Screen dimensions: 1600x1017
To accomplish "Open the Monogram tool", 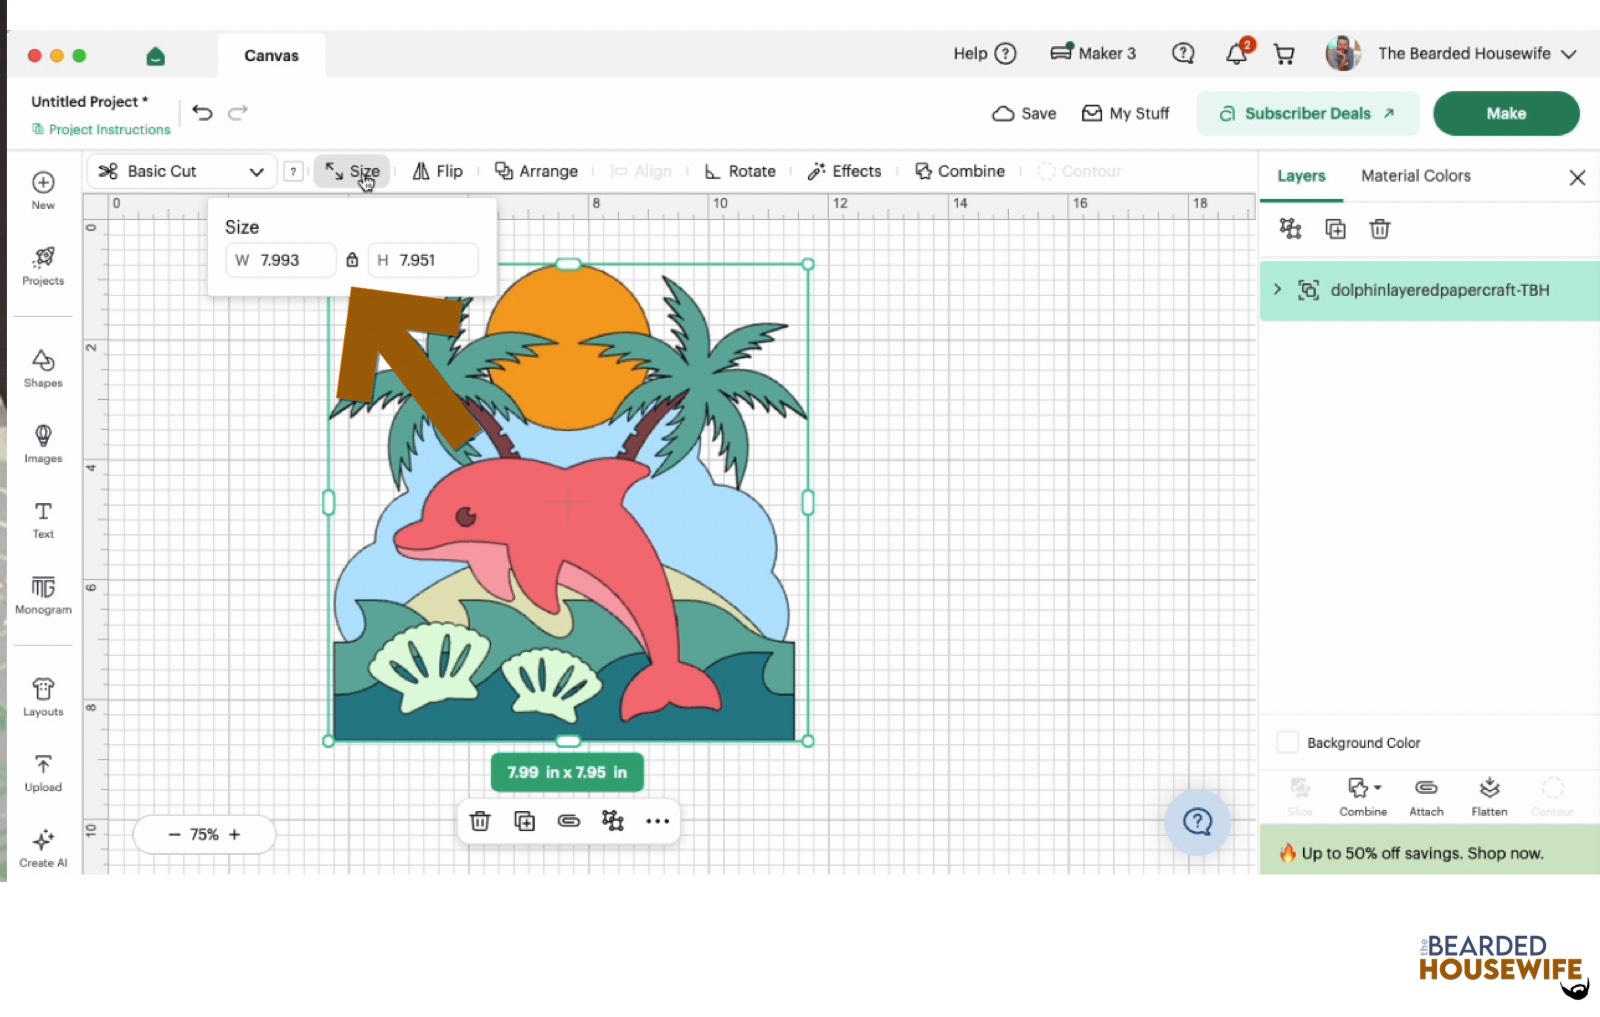I will (43, 595).
